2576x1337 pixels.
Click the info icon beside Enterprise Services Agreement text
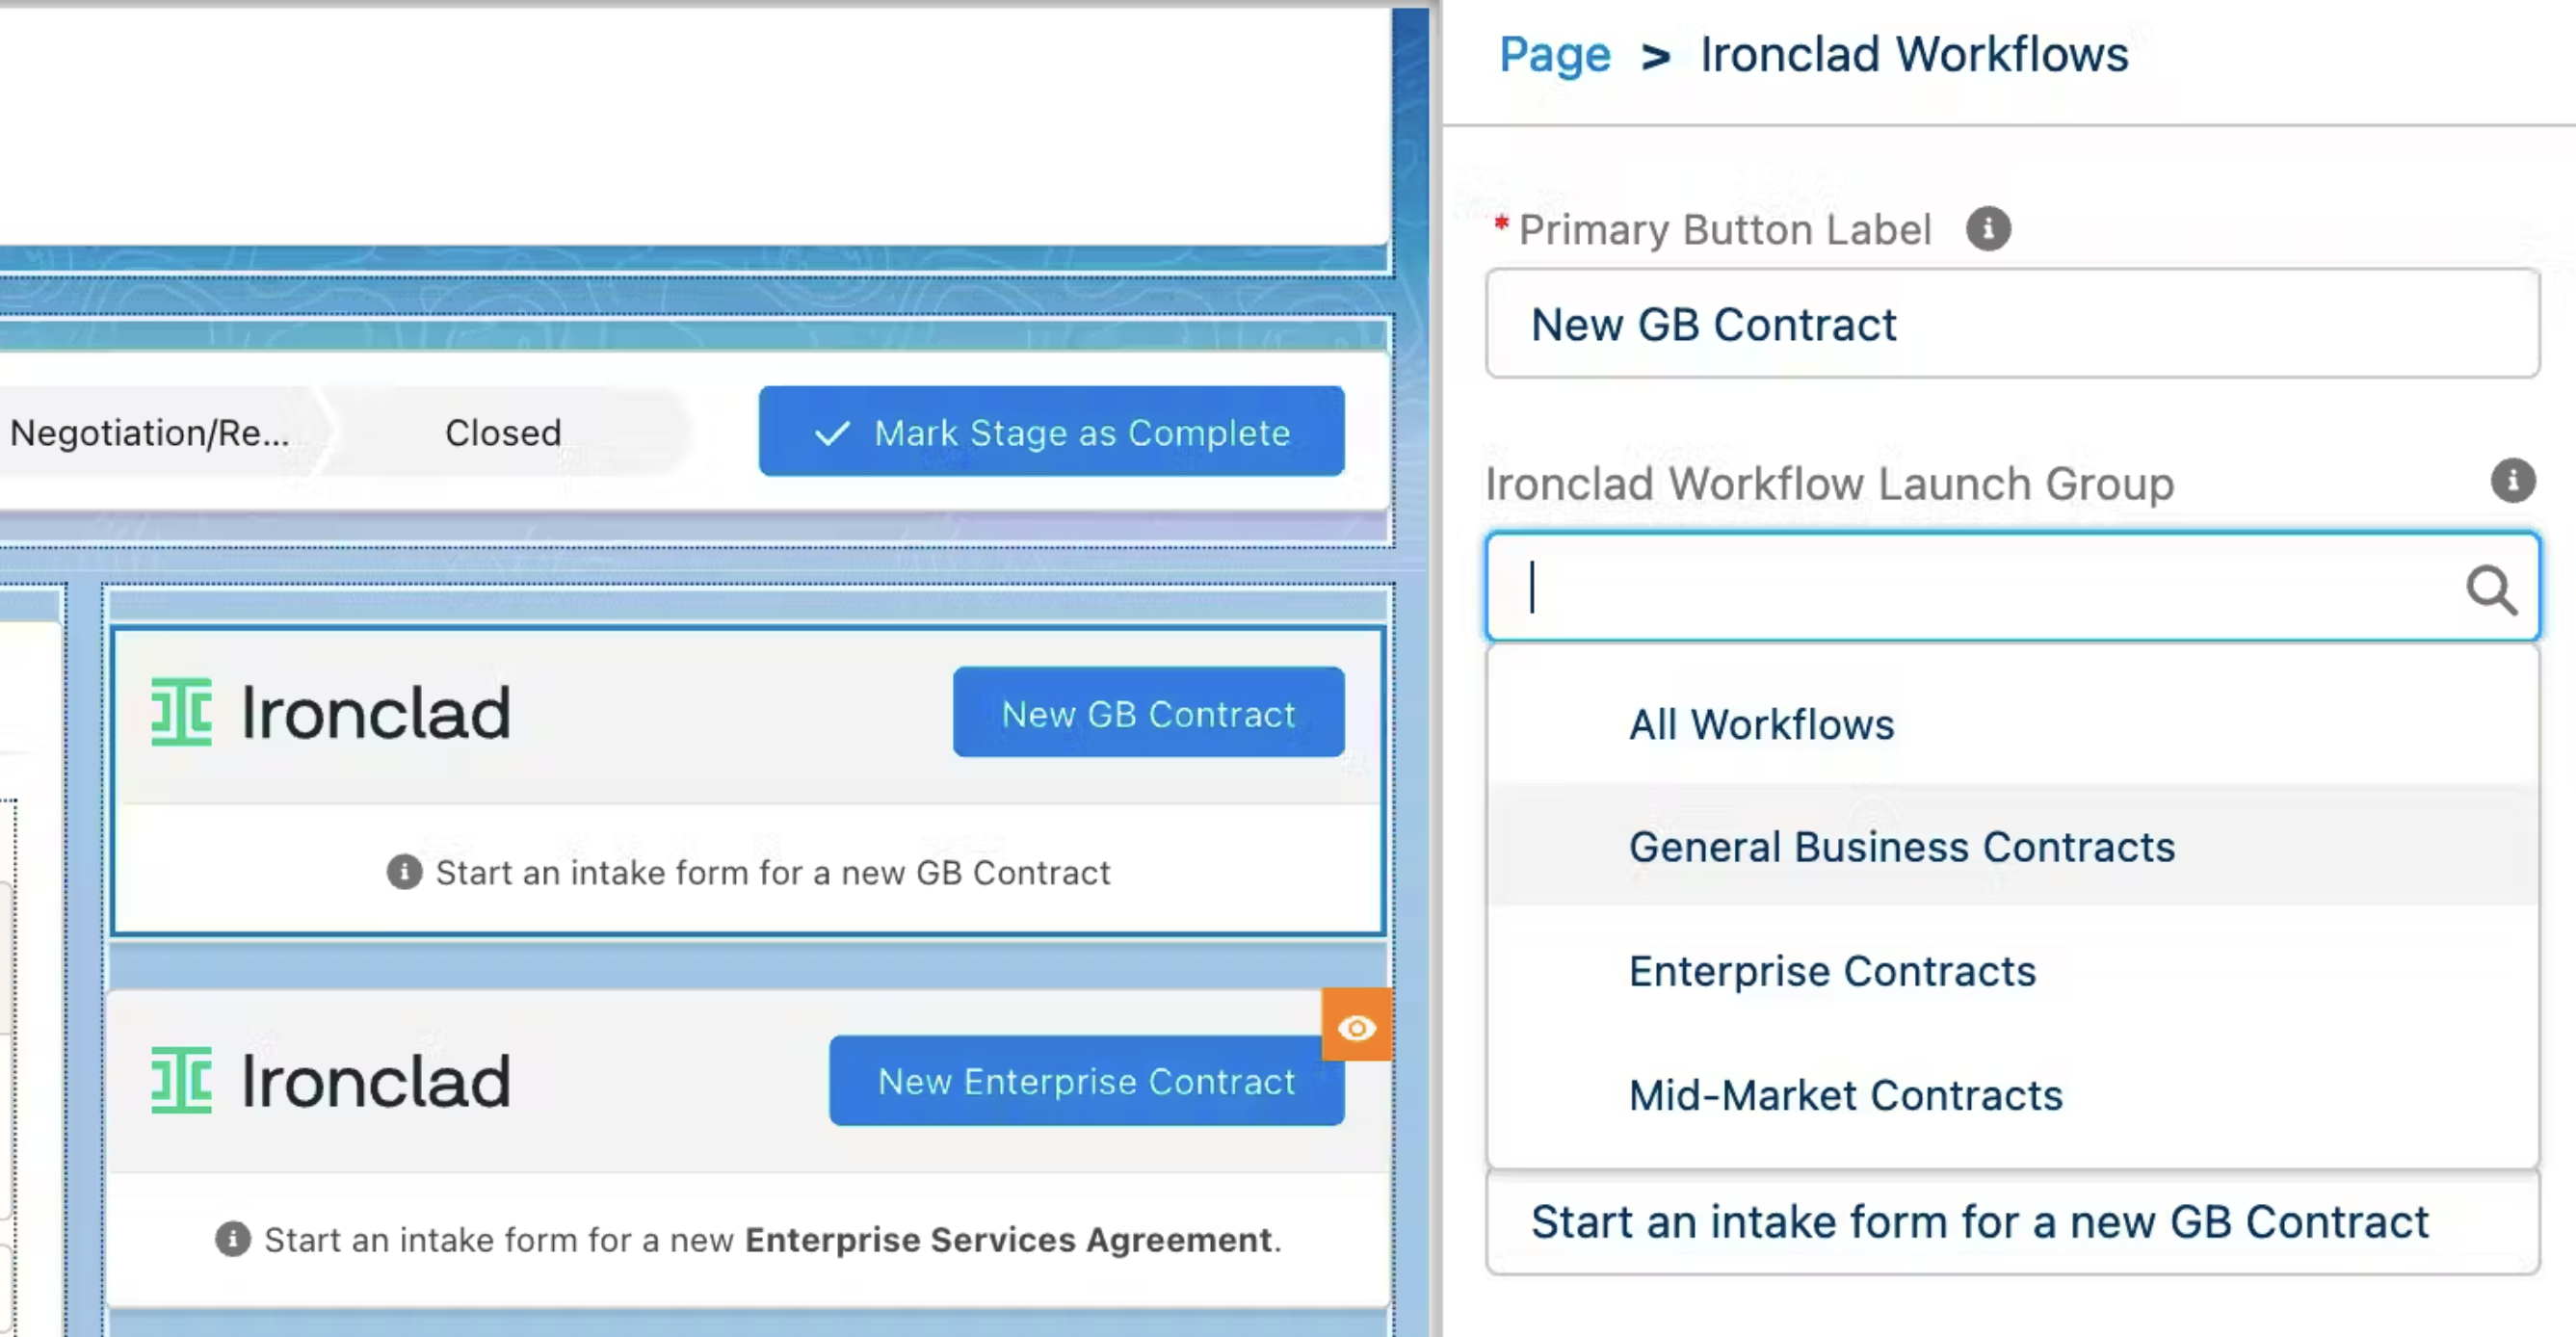(232, 1239)
